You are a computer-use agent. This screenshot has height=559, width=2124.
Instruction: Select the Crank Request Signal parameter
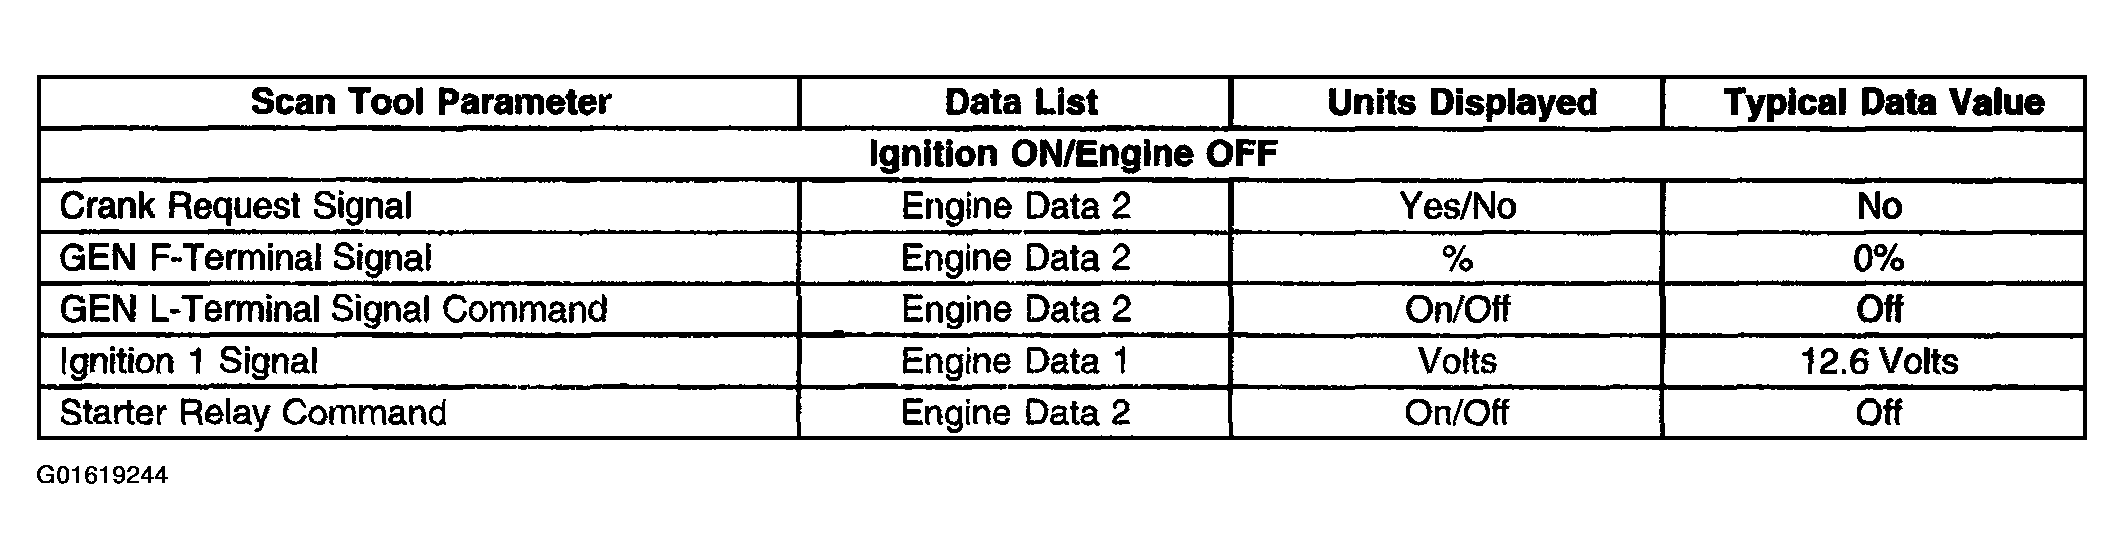pyautogui.click(x=235, y=206)
